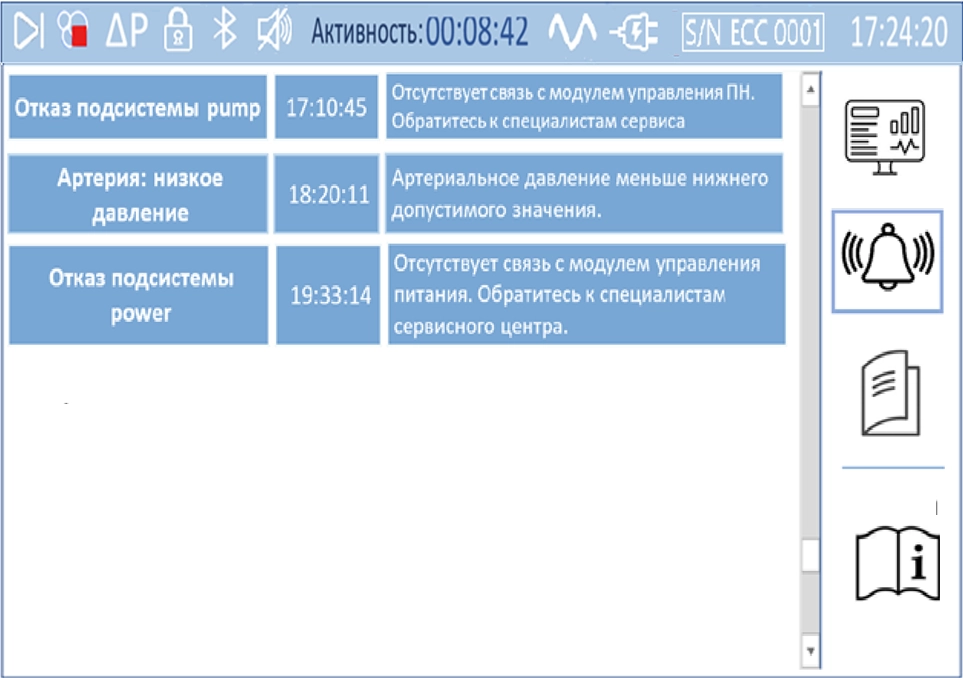
Task: Select the 'Отказ подсистемы pump' alarm
Action: (137, 108)
